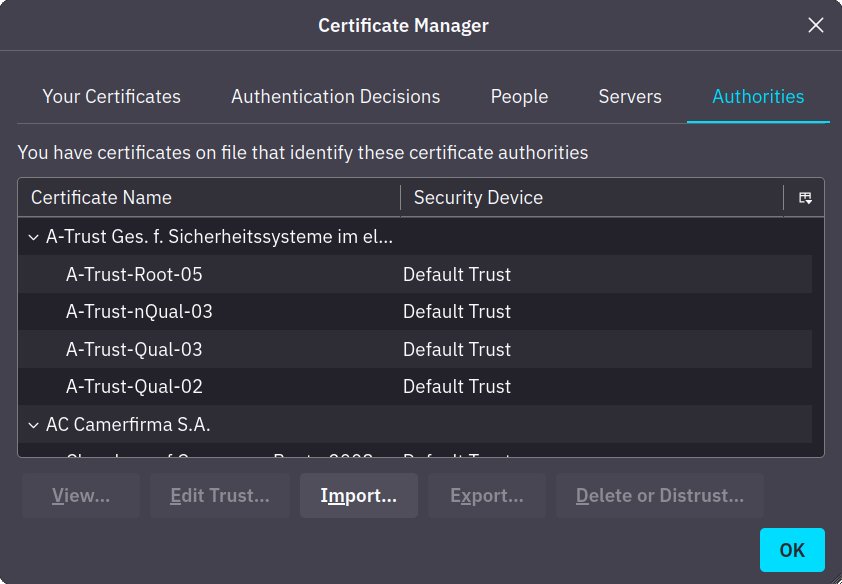The image size is (842, 584).
Task: Close the Certificate Manager dialog
Action: 815,25
